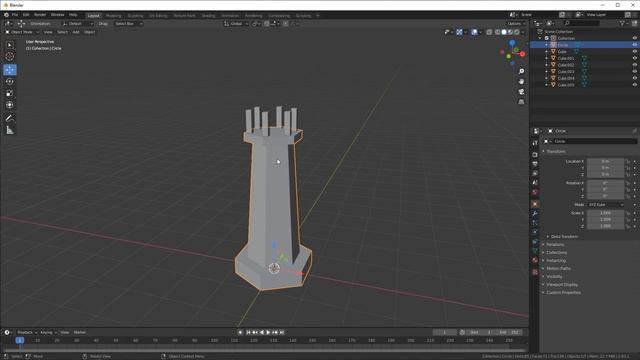Open the File menu
Viewport: 640px width, 360px height.
[15, 15]
